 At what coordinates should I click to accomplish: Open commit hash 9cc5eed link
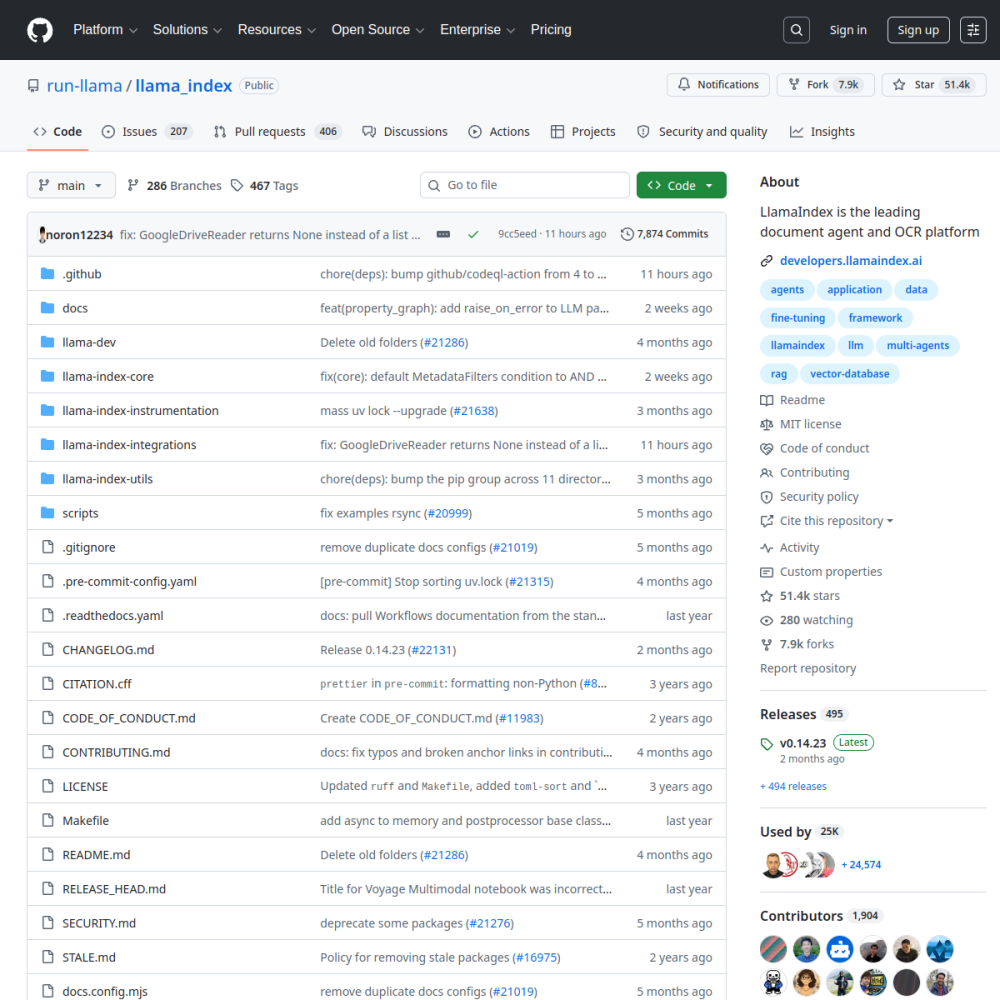point(517,234)
